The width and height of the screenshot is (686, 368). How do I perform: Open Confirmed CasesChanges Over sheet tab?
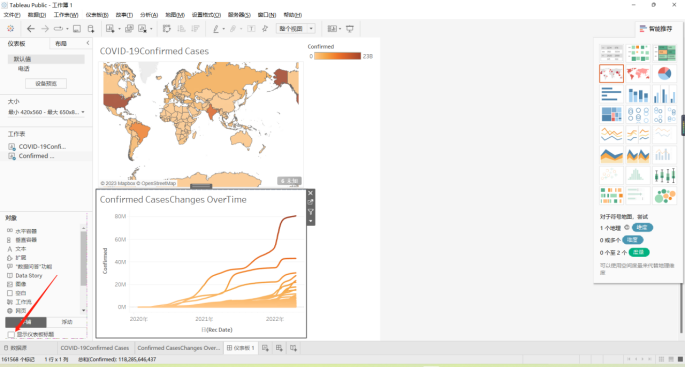[178, 348]
